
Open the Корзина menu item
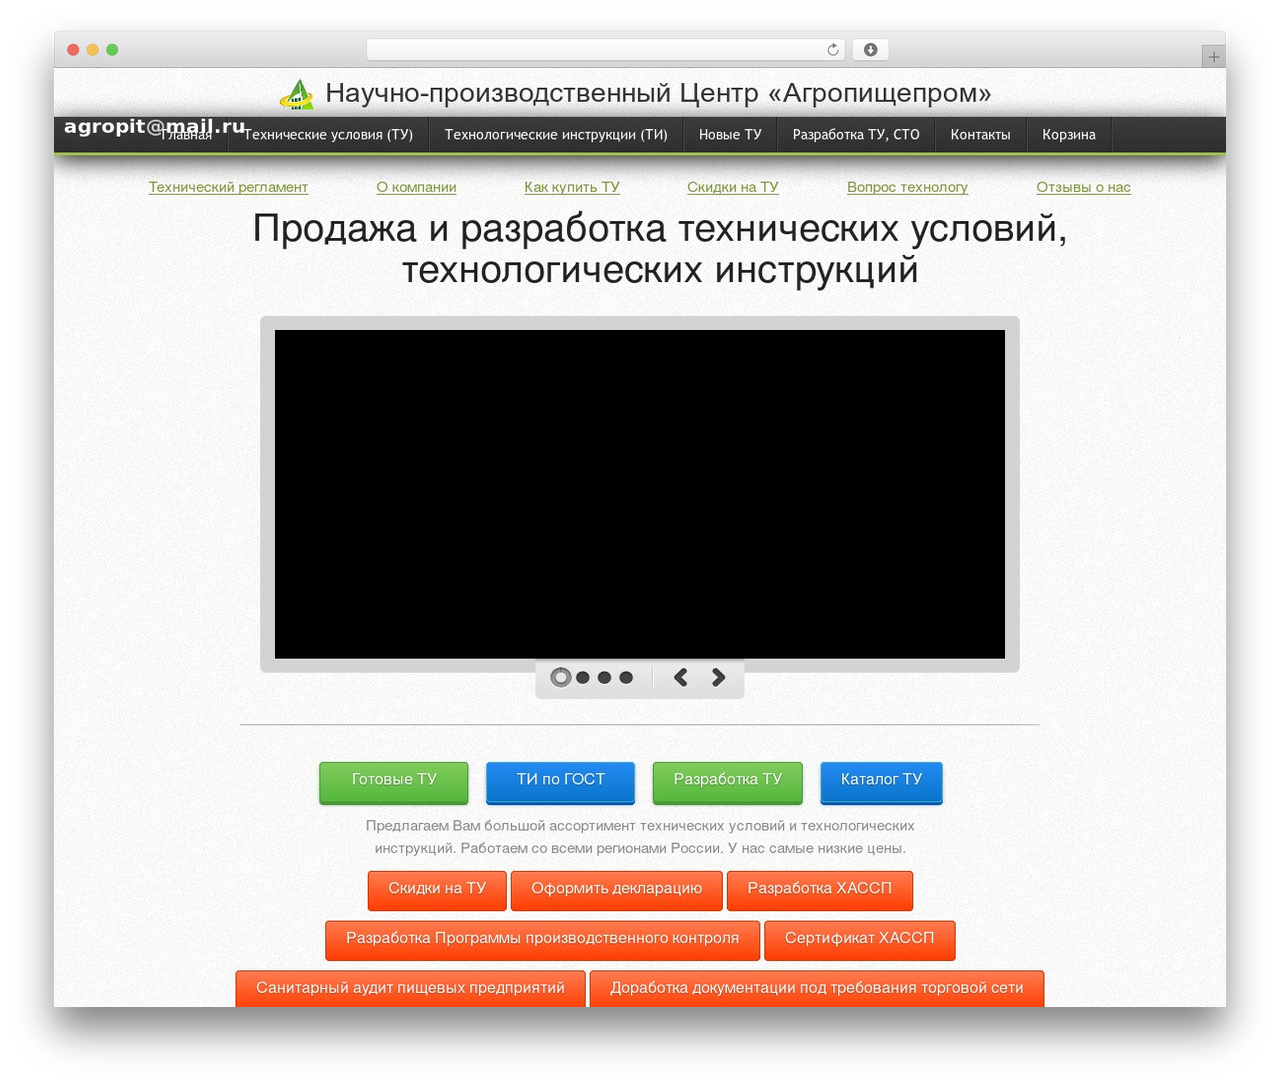point(1069,135)
